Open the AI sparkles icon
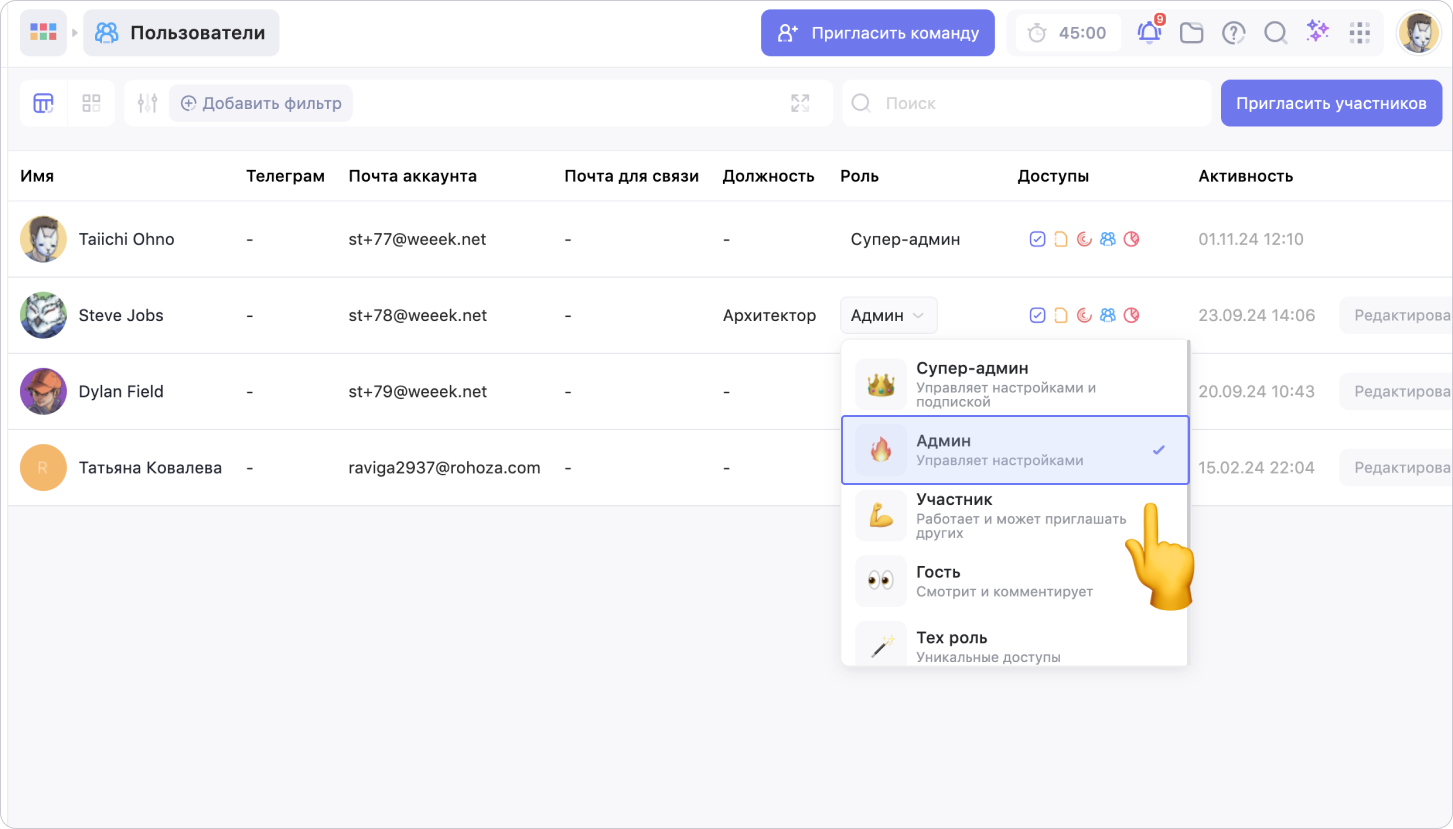Viewport: 1453px width, 829px height. (x=1317, y=33)
